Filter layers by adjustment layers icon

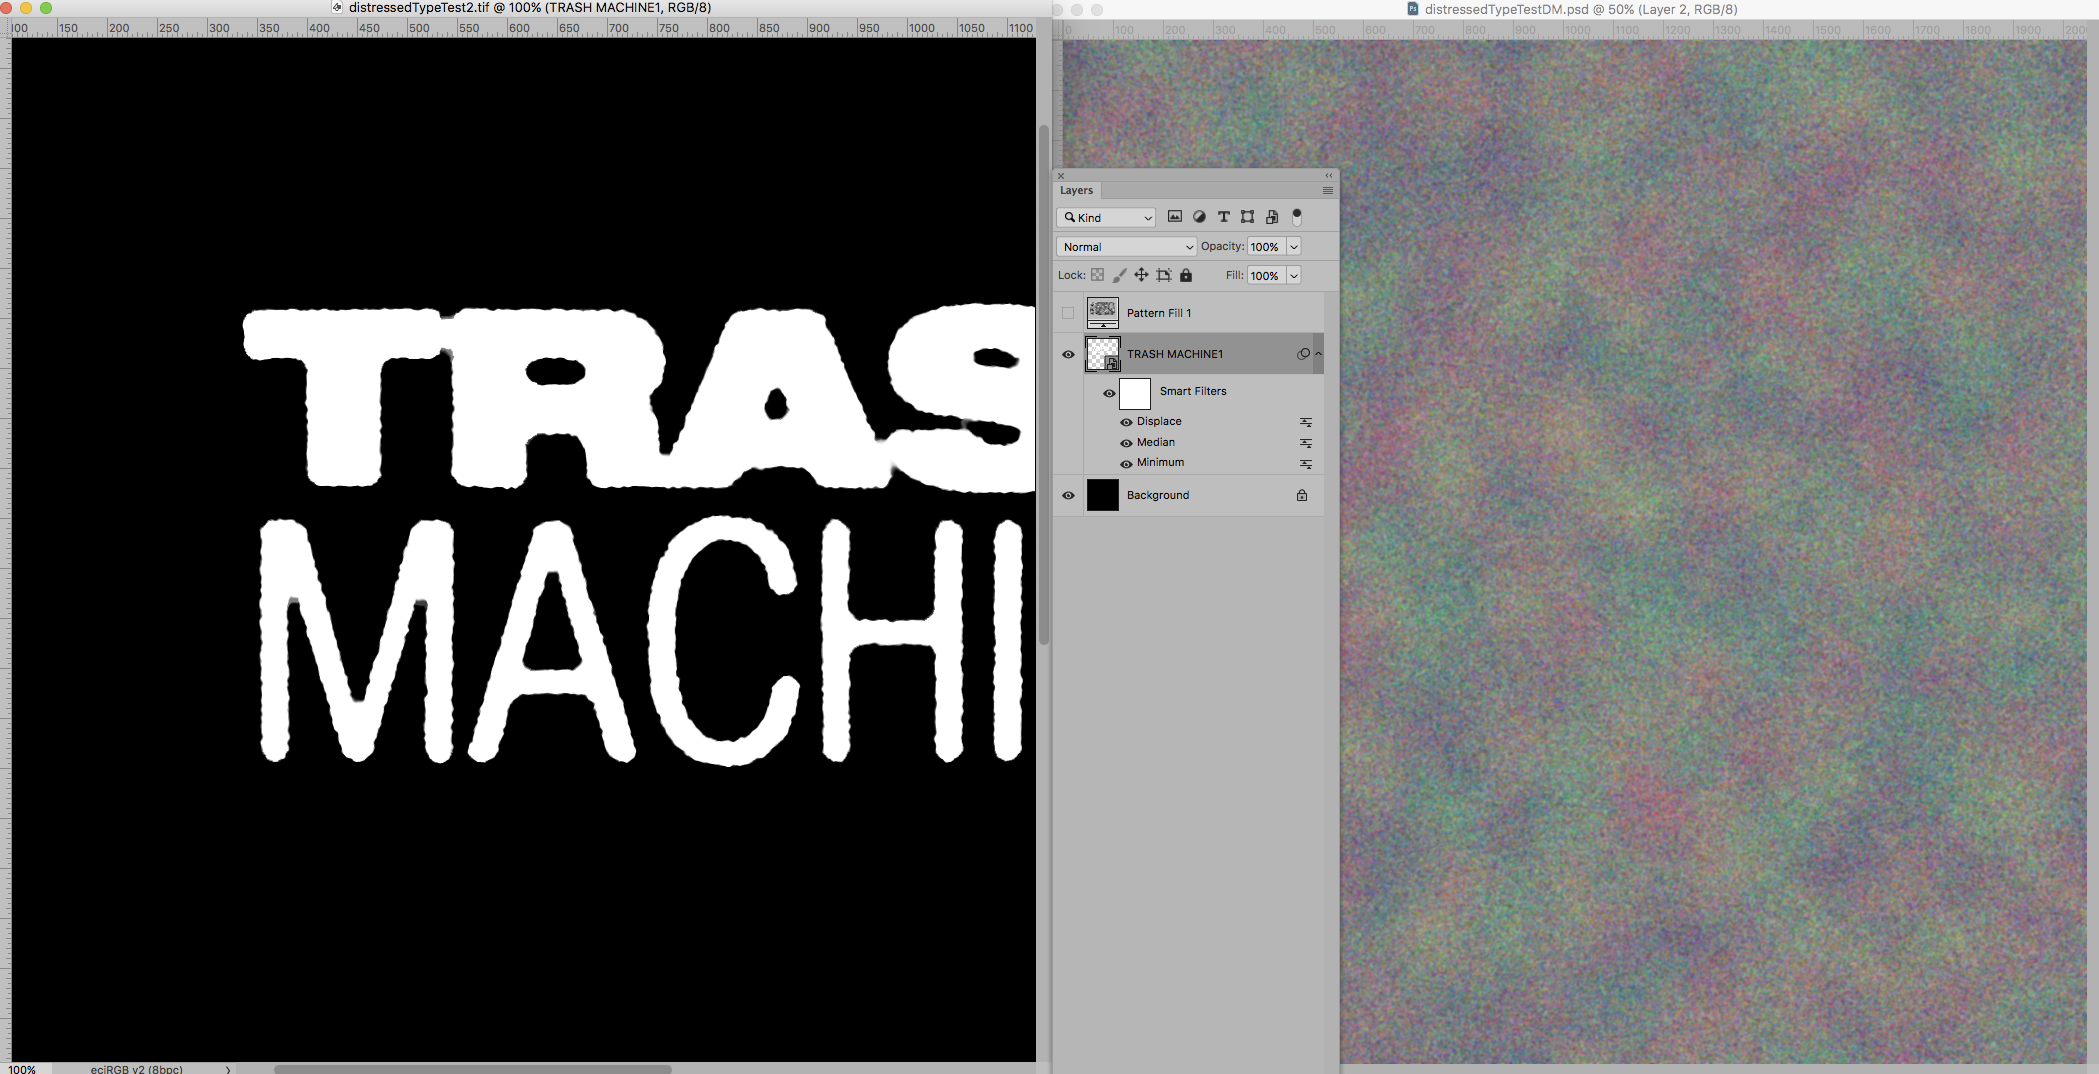[x=1199, y=217]
